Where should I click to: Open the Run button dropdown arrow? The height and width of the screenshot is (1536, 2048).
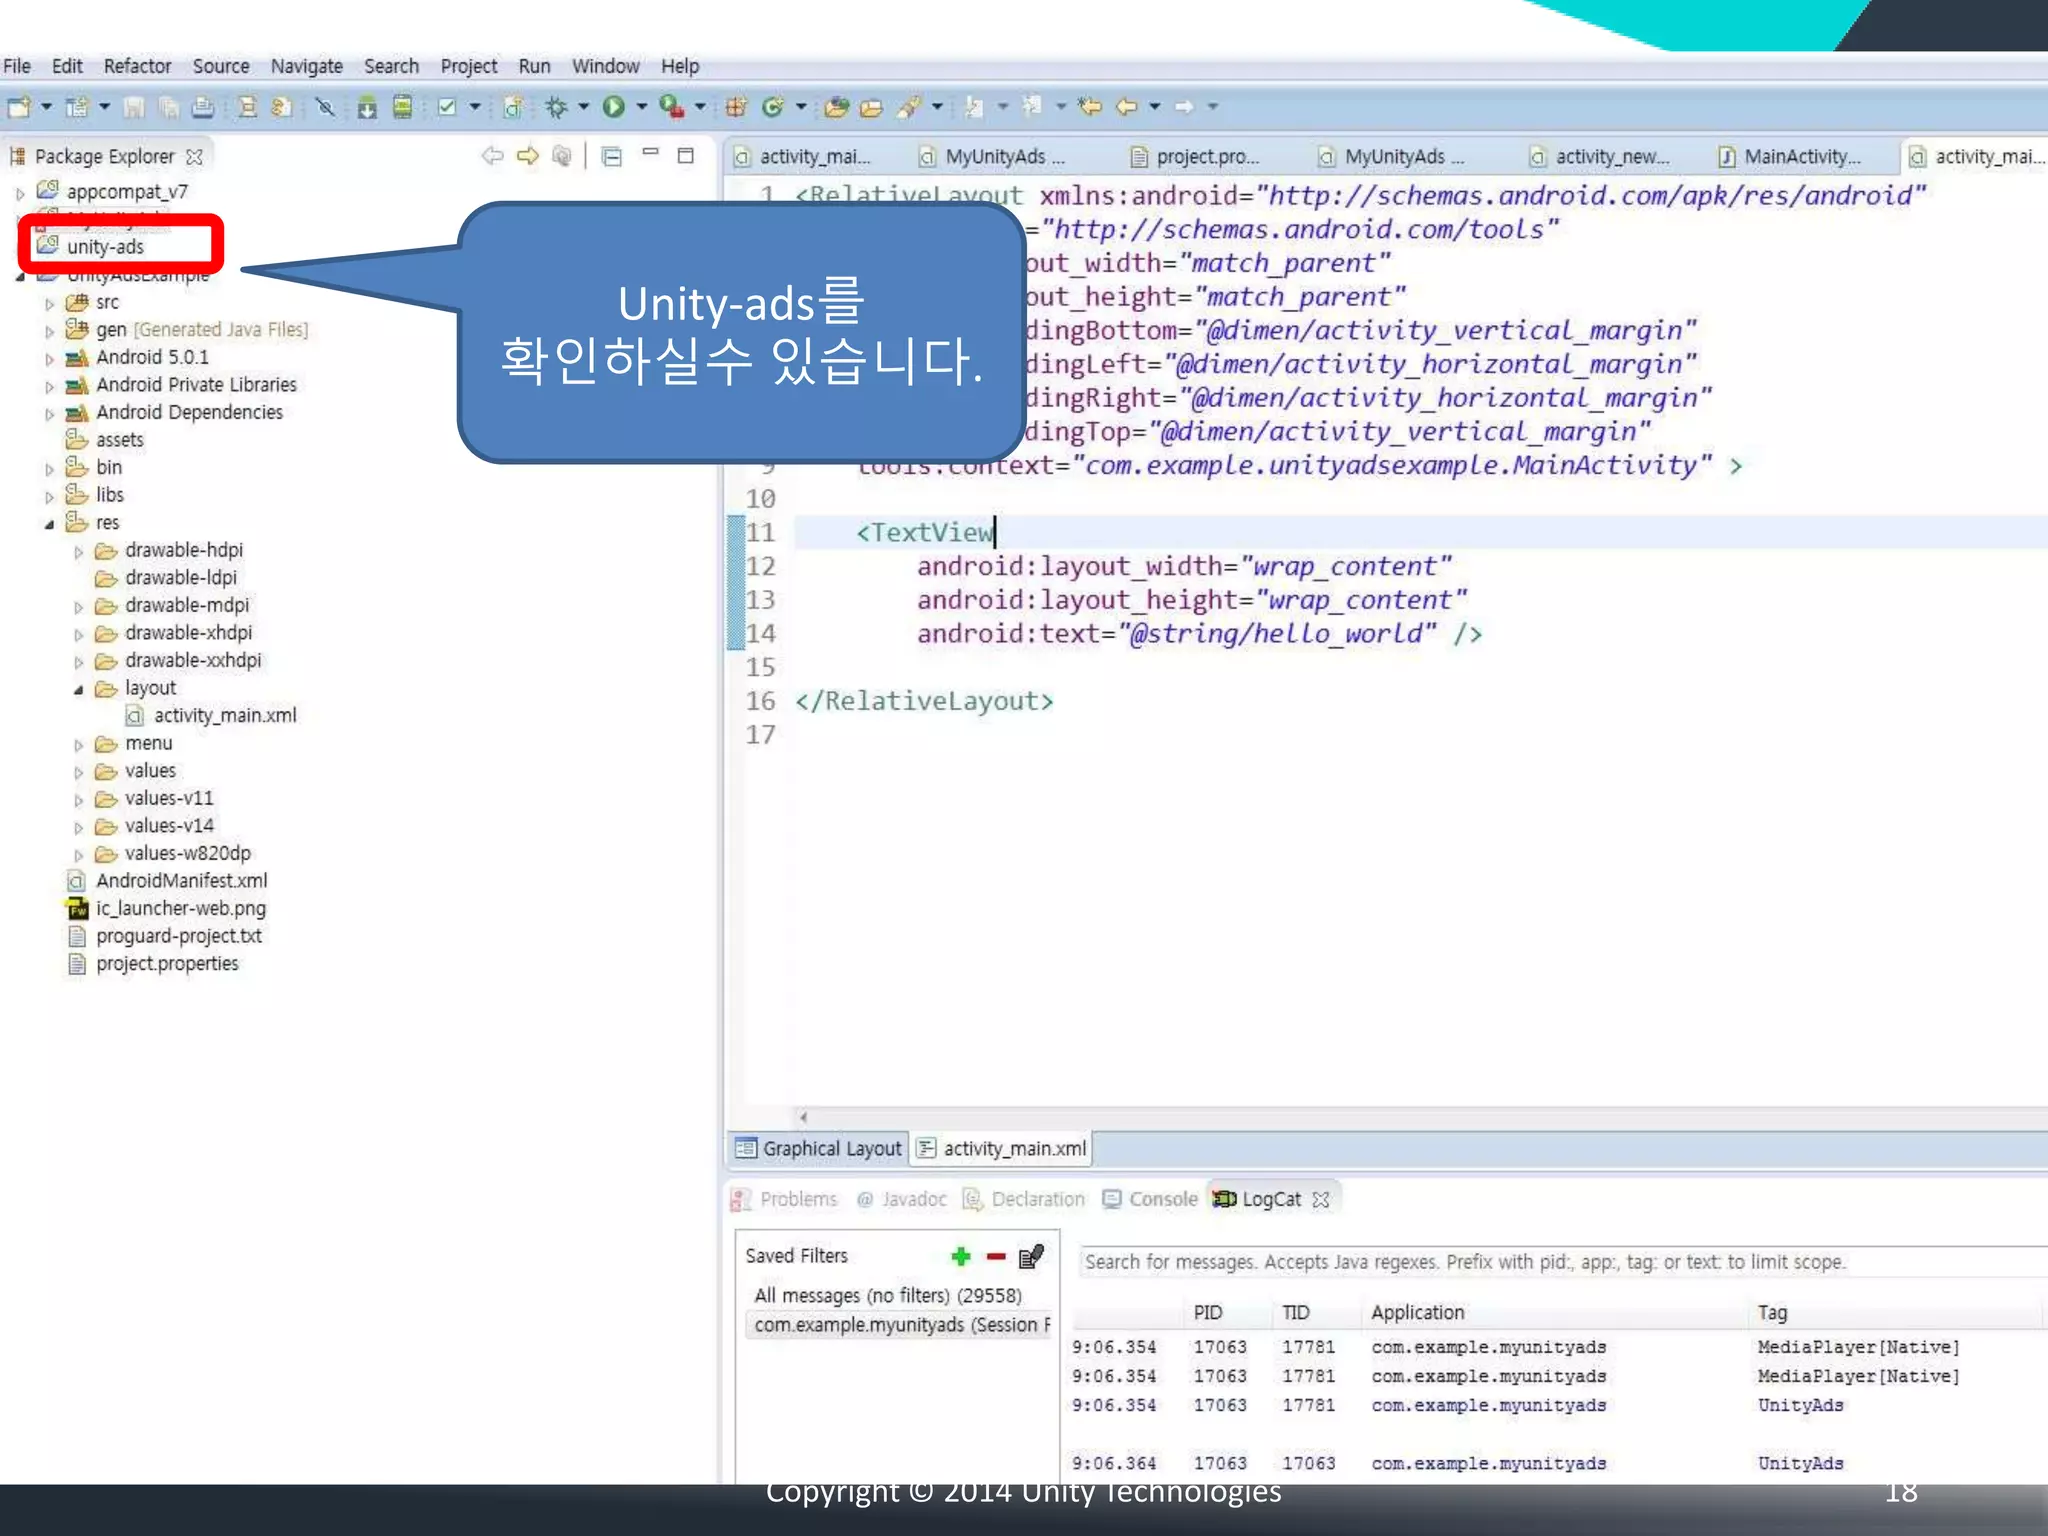point(642,106)
